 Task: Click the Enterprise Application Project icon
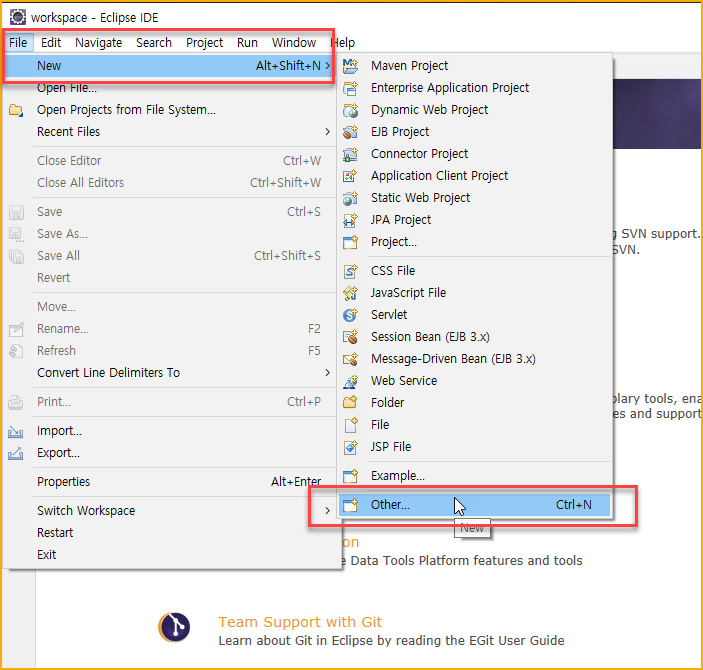coord(350,88)
